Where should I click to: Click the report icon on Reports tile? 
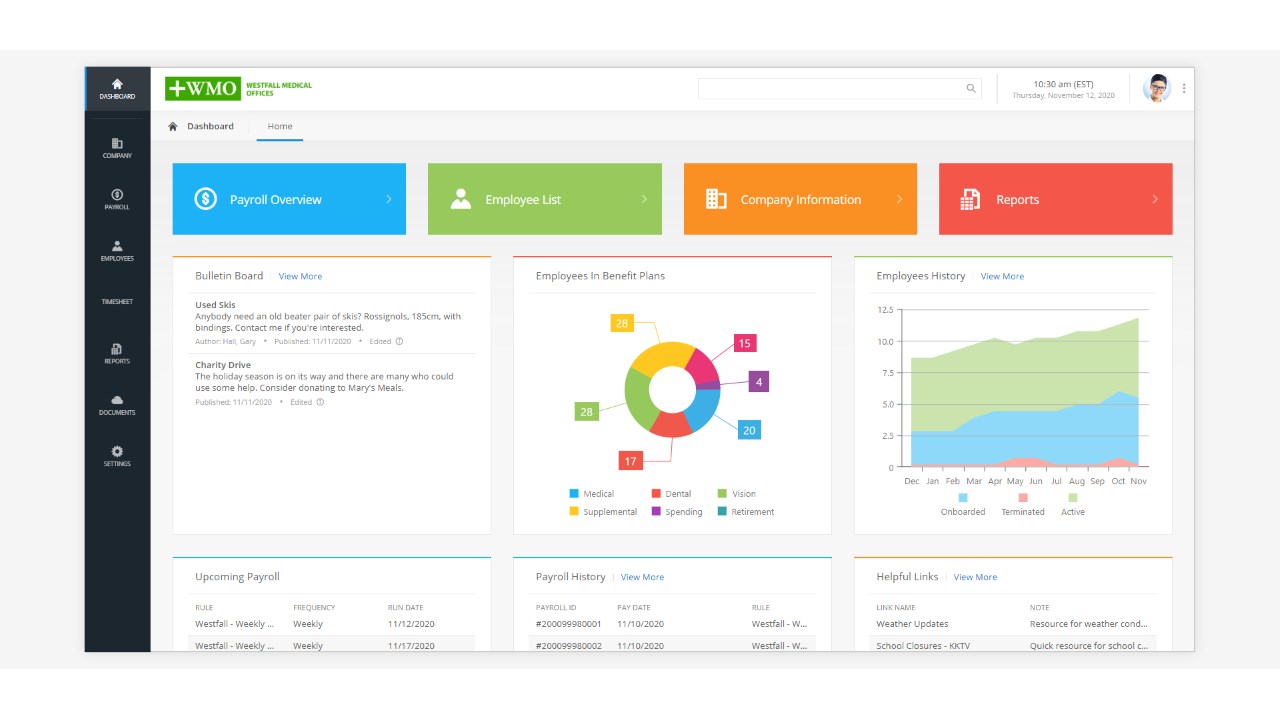click(970, 199)
